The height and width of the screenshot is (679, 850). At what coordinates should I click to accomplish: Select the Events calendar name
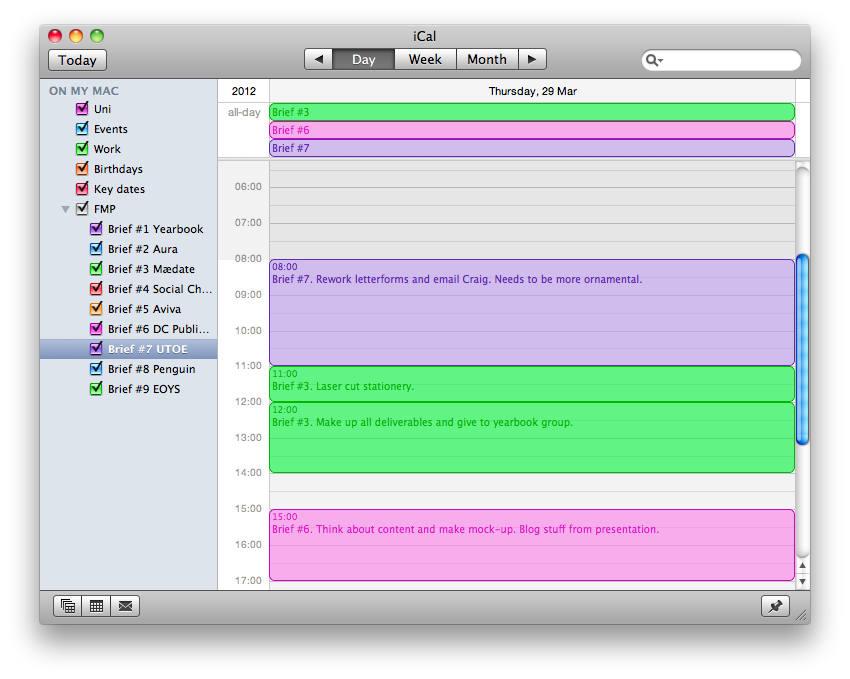(x=111, y=129)
